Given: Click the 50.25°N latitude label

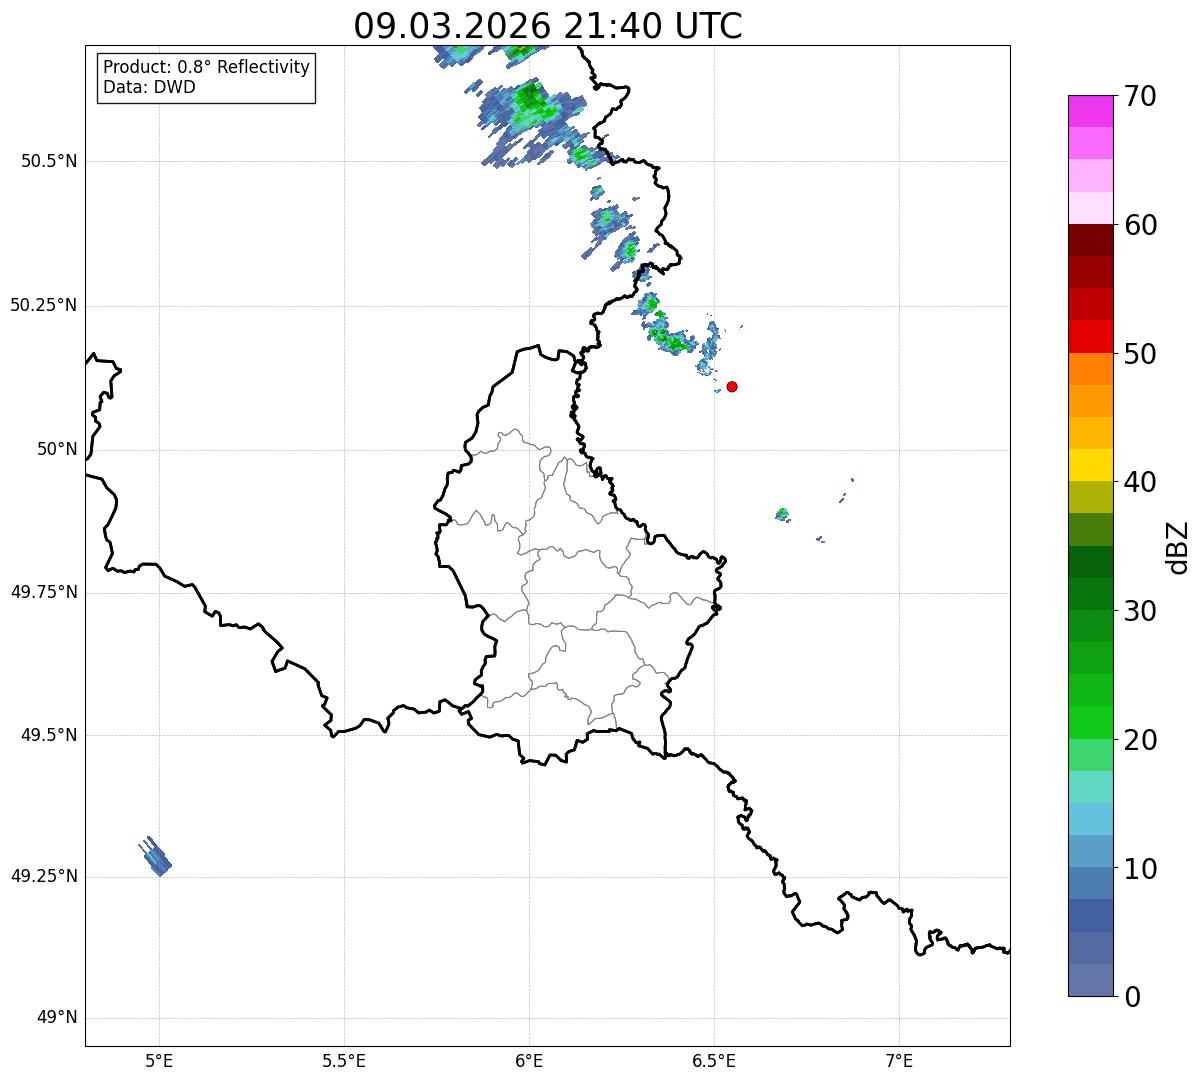Looking at the screenshot, I should coord(44,305).
